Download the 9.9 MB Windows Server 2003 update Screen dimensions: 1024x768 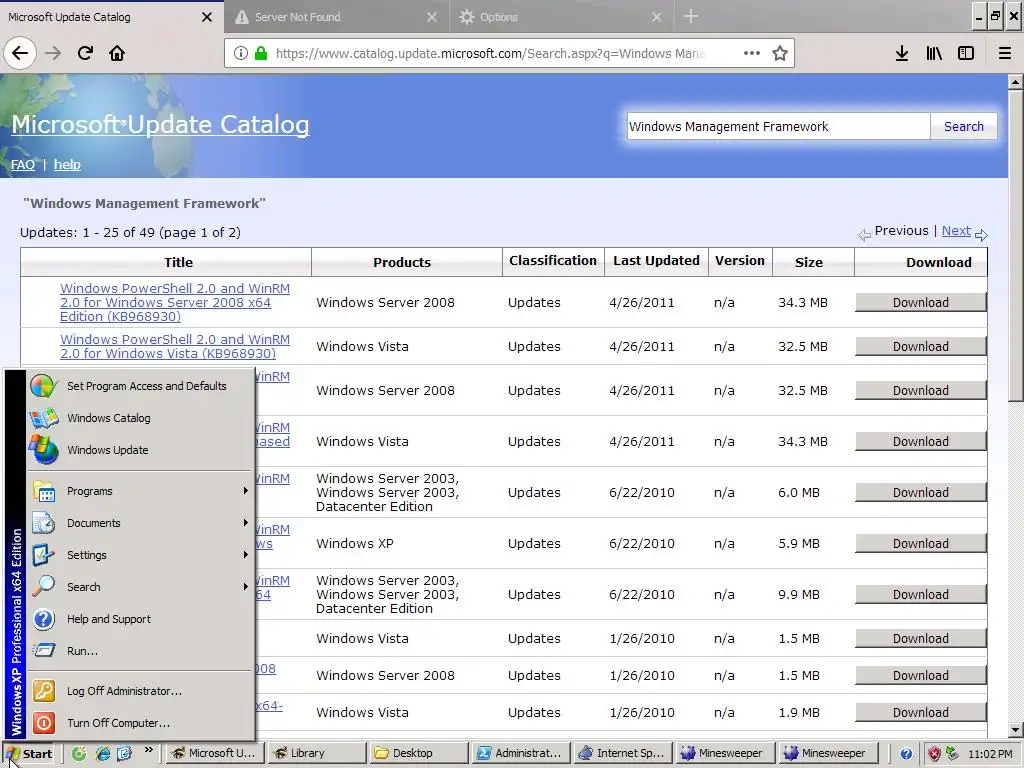click(920, 594)
